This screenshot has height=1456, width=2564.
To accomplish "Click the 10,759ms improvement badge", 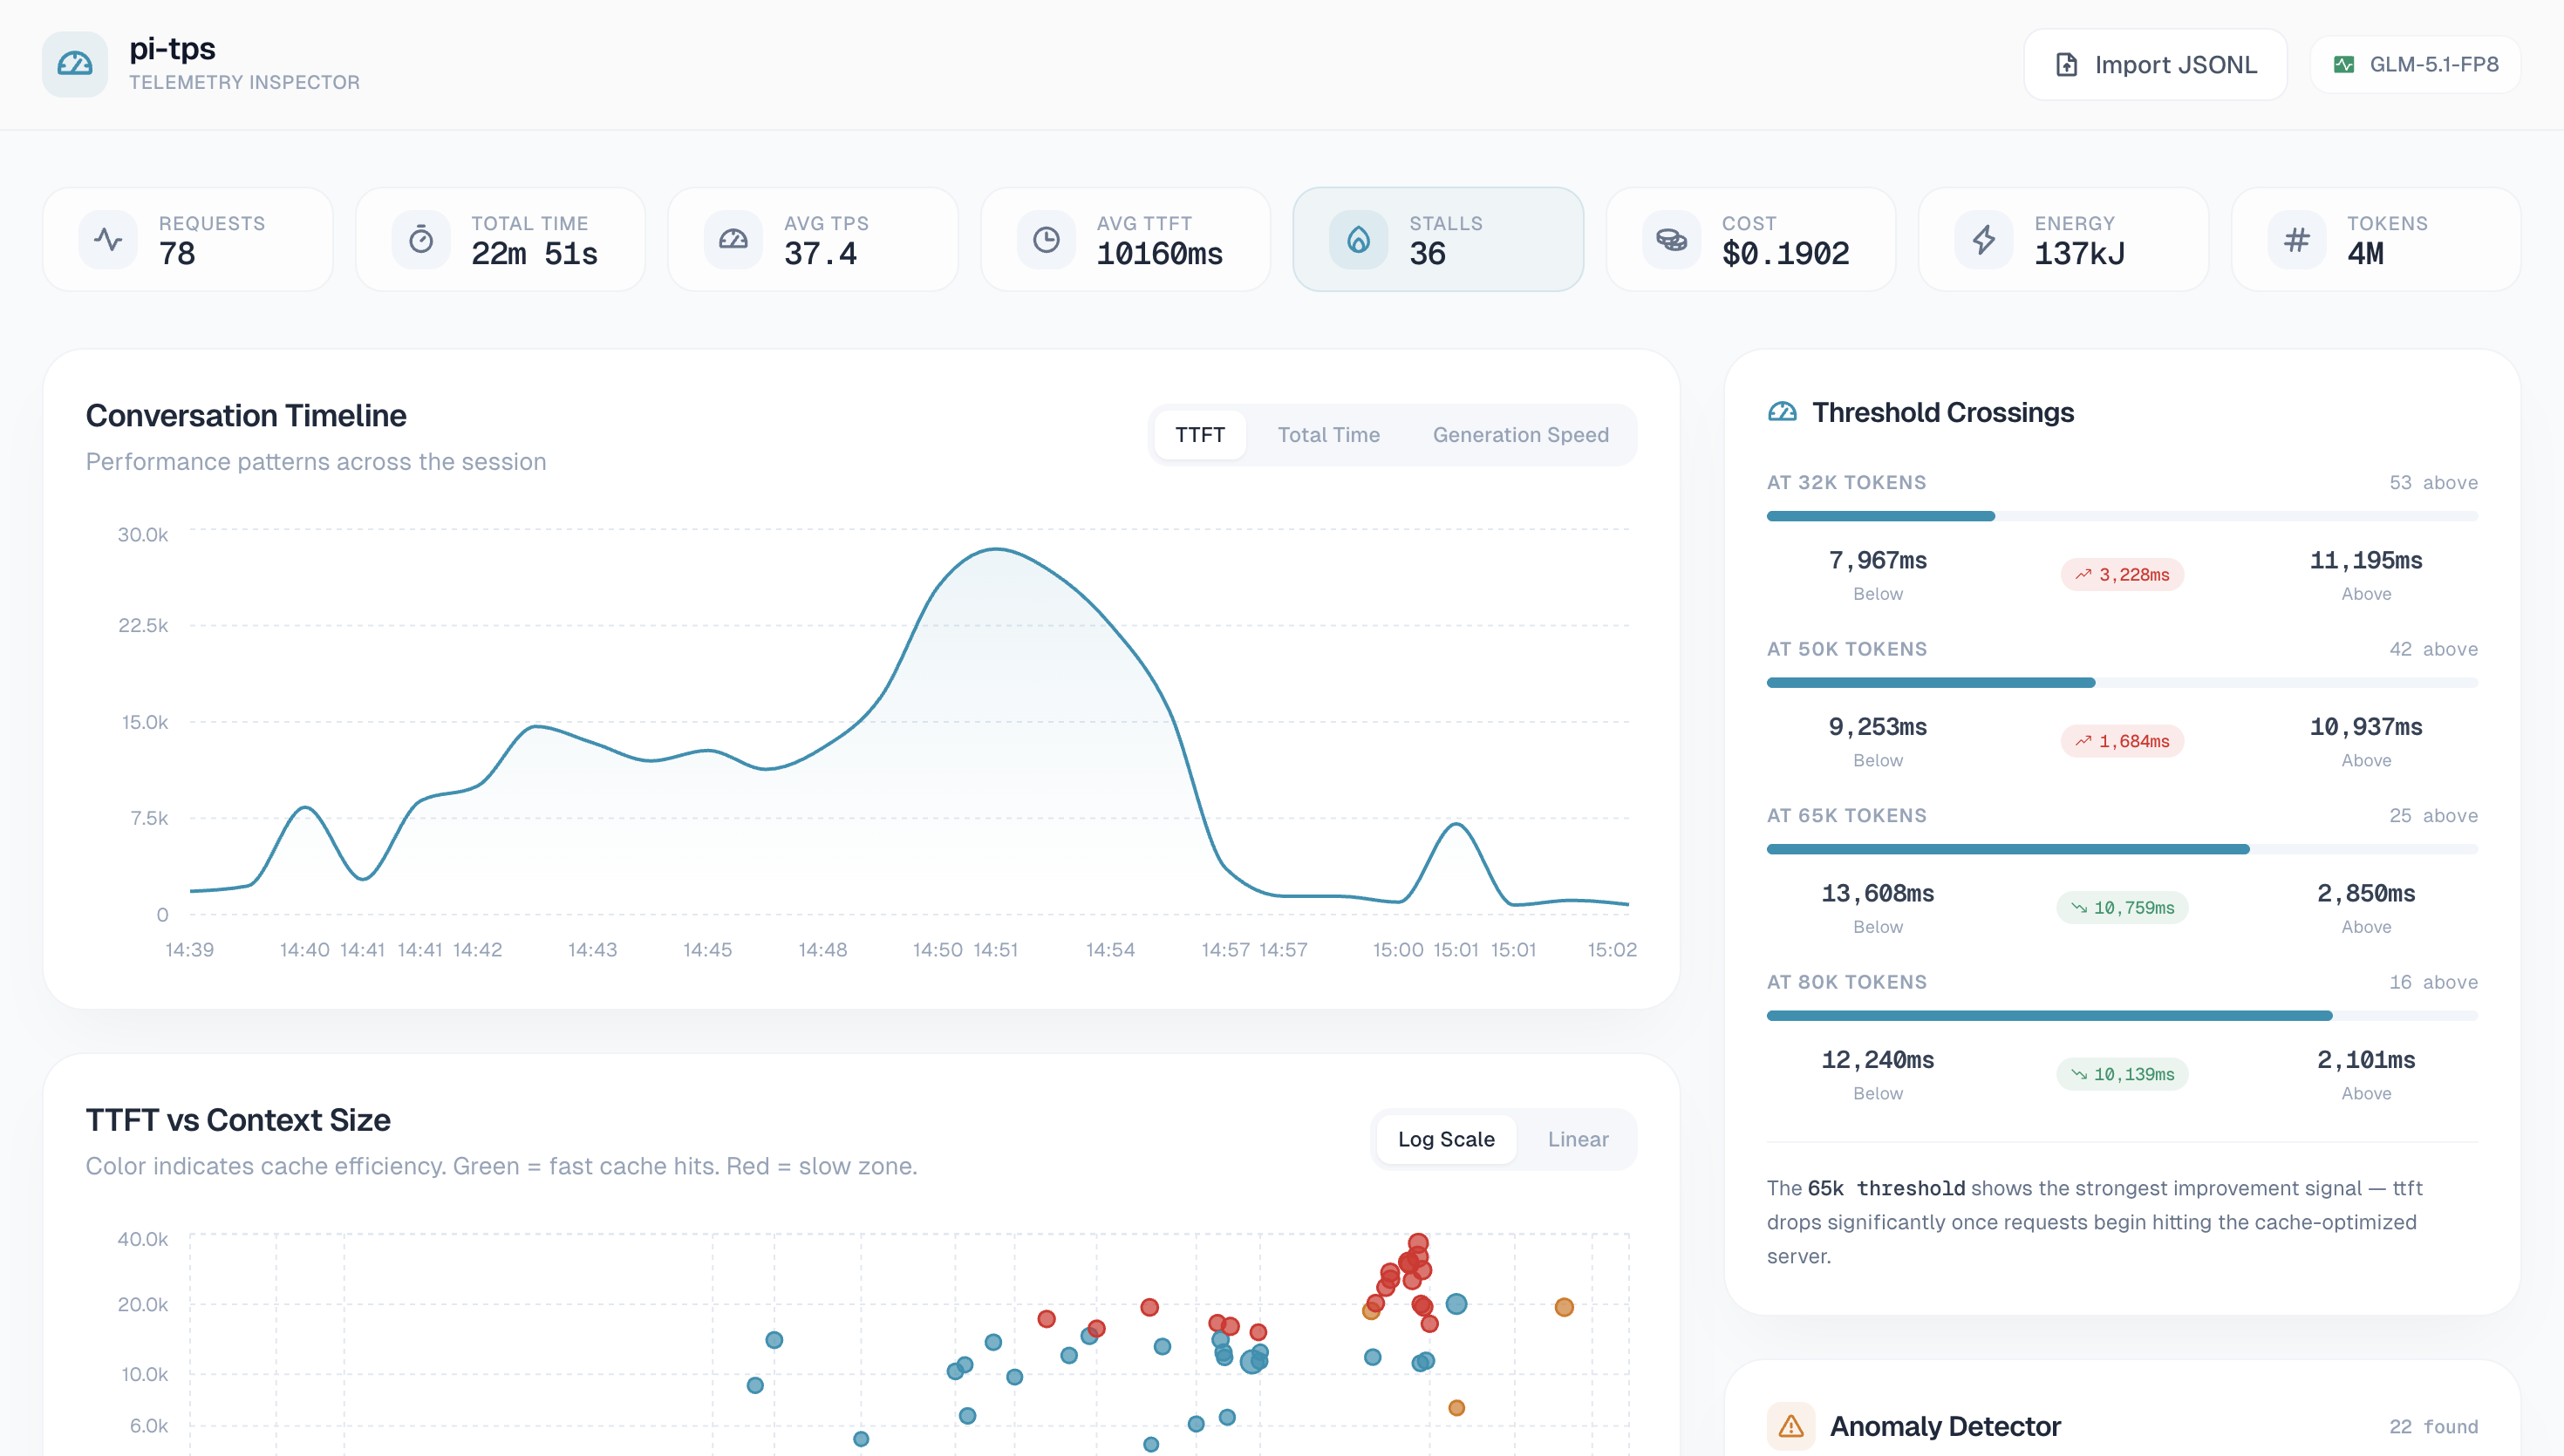I will click(2122, 908).
